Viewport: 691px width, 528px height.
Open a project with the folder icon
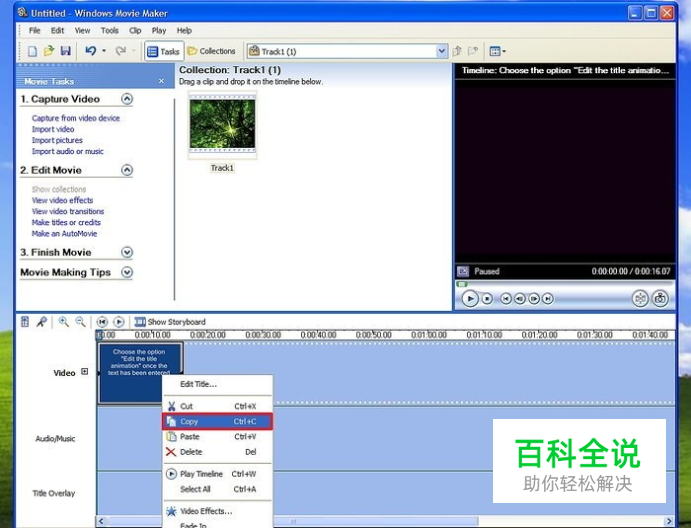[x=48, y=51]
